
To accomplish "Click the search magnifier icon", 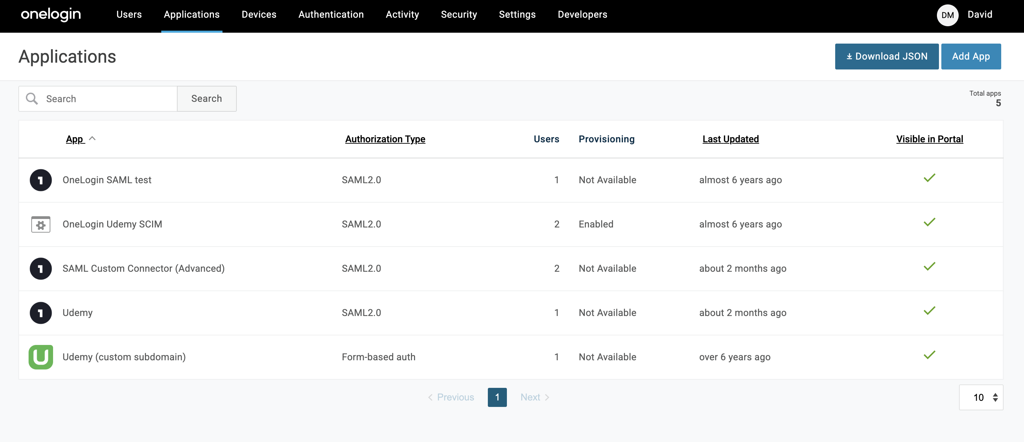I will (31, 99).
